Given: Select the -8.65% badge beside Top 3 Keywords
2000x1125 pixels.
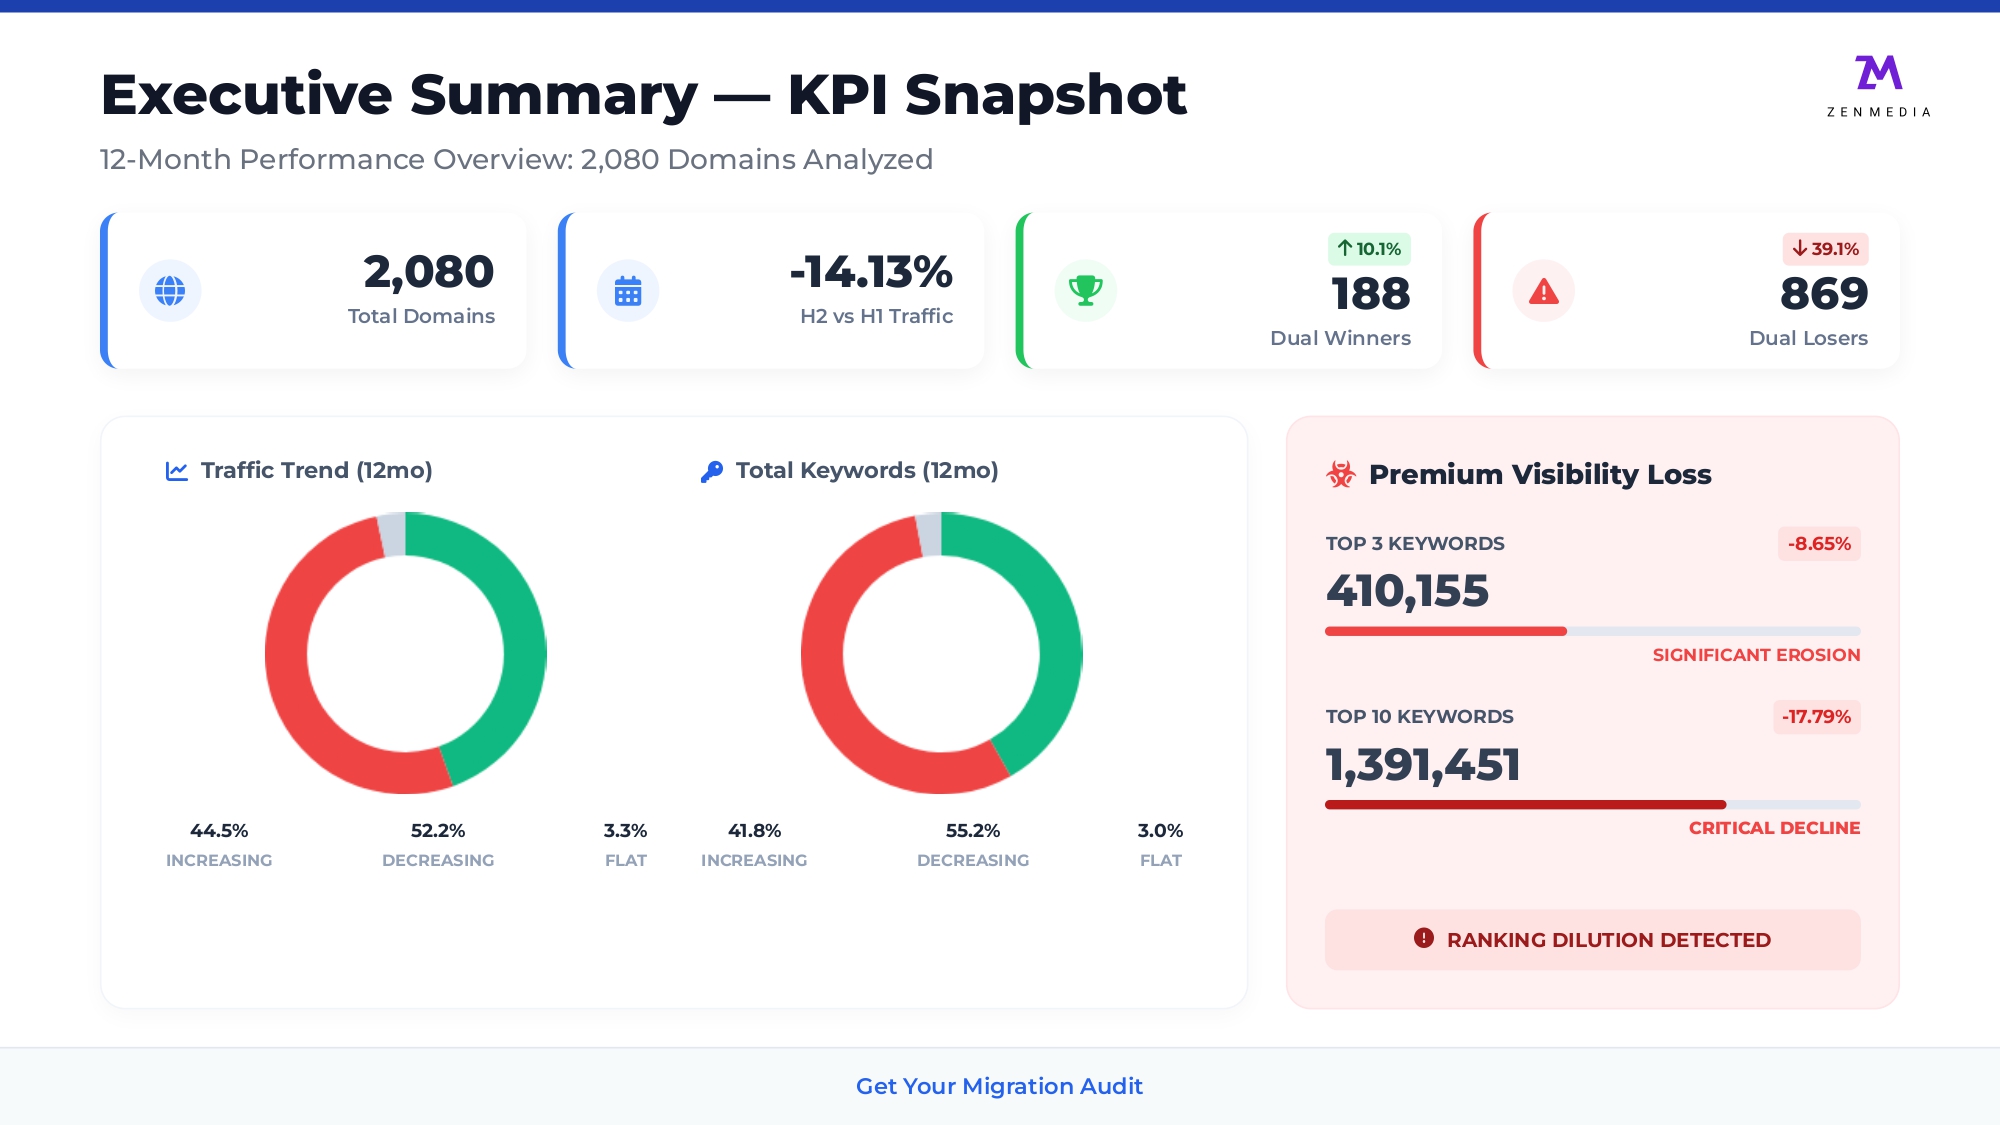Looking at the screenshot, I should coord(1818,545).
